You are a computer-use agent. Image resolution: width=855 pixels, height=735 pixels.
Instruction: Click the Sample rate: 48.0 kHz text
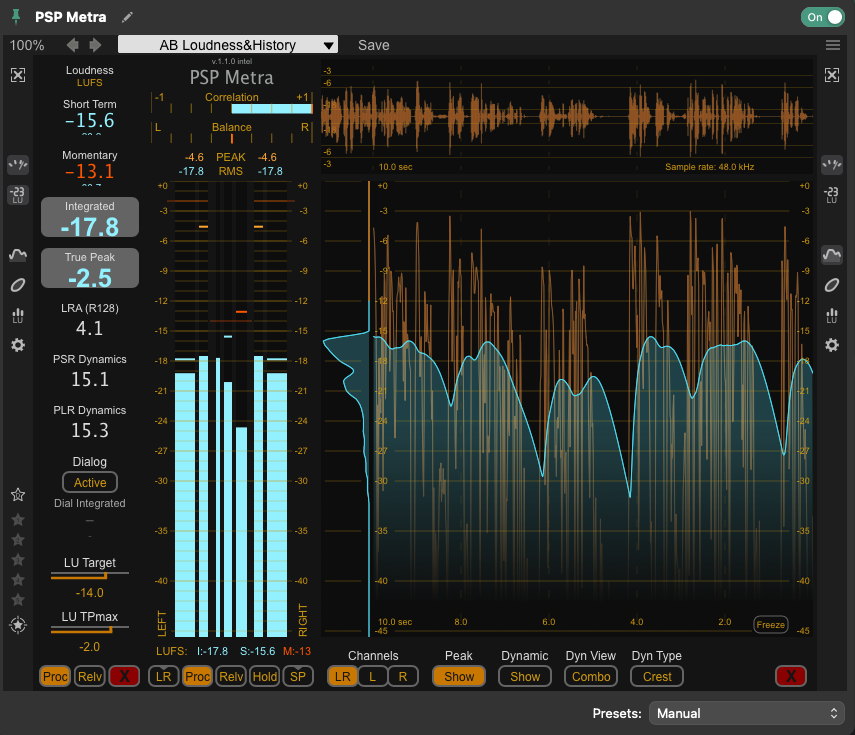coord(709,167)
